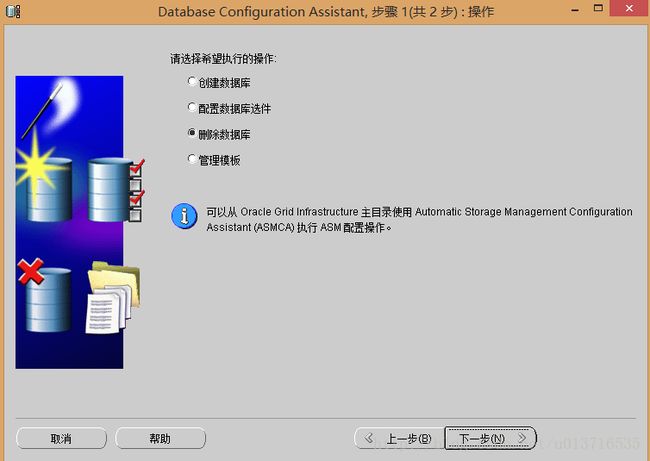Click the 取消 button

pos(61,438)
